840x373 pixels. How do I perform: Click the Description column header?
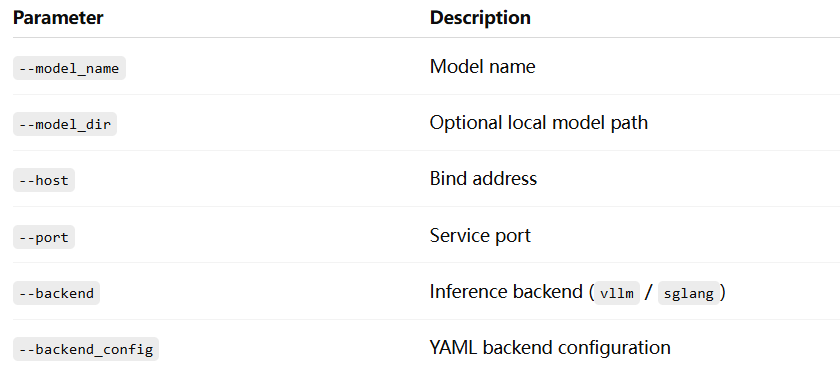click(x=480, y=18)
